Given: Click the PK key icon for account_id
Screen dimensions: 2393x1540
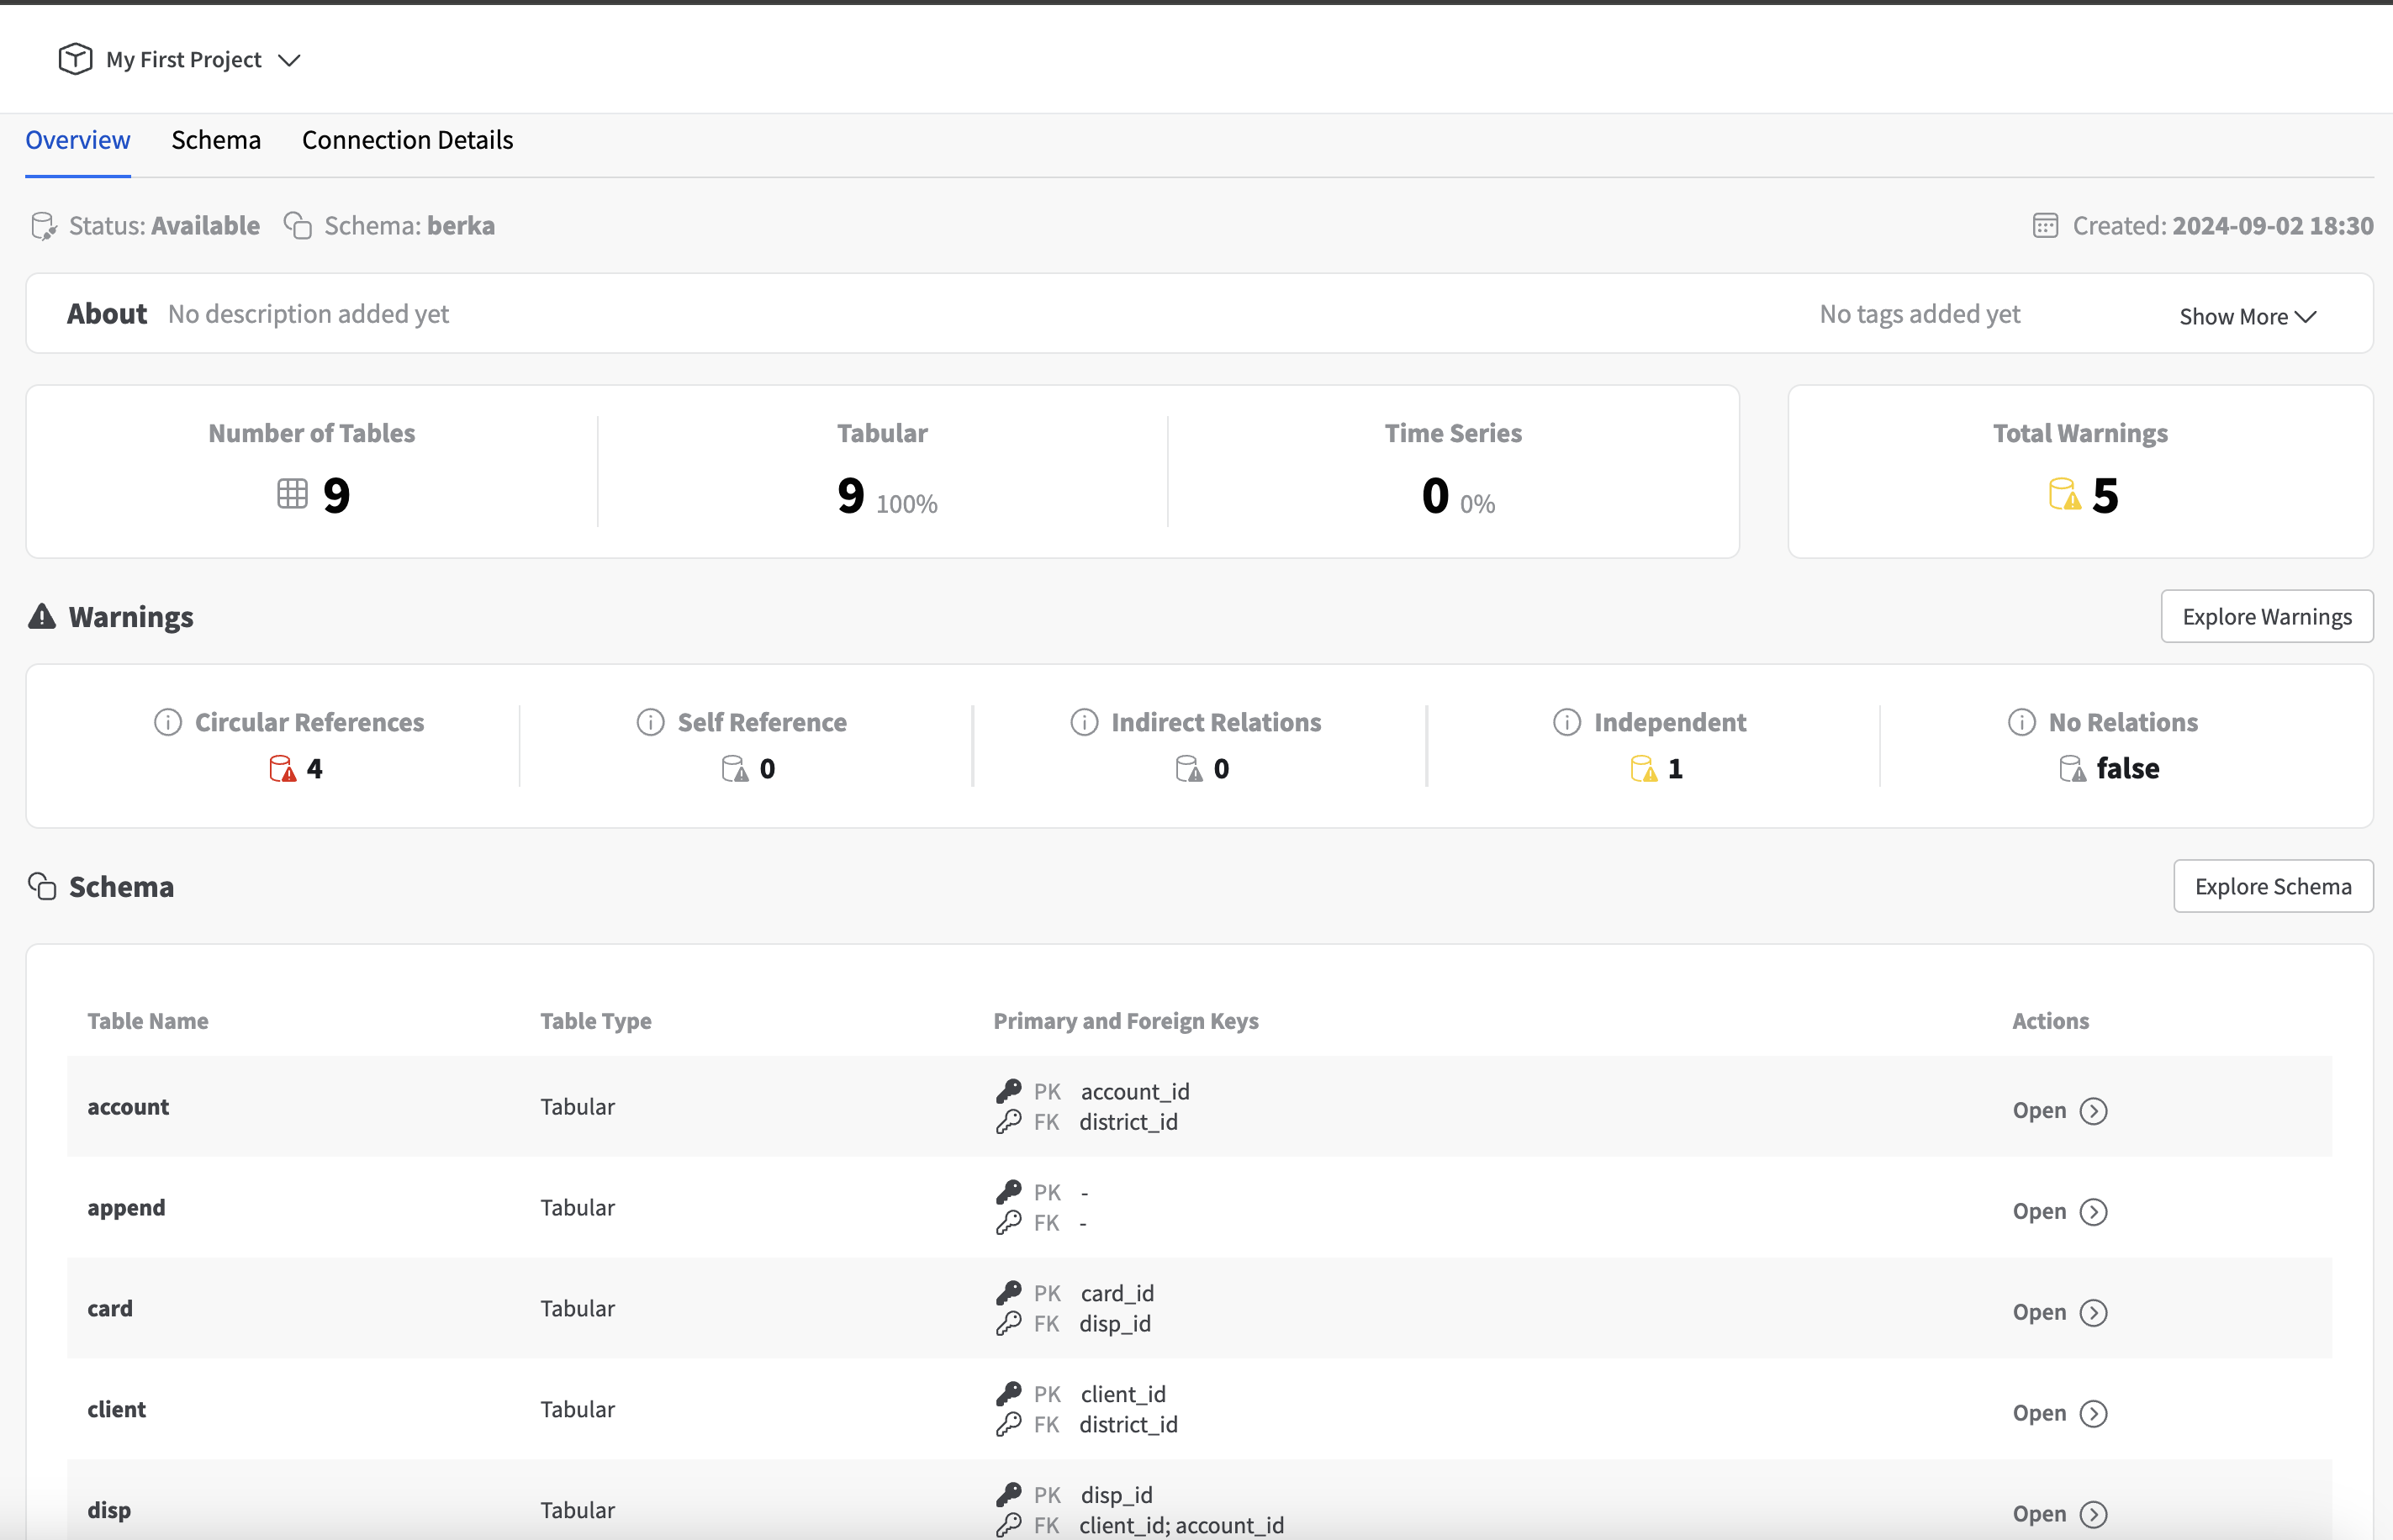Looking at the screenshot, I should [x=1009, y=1091].
